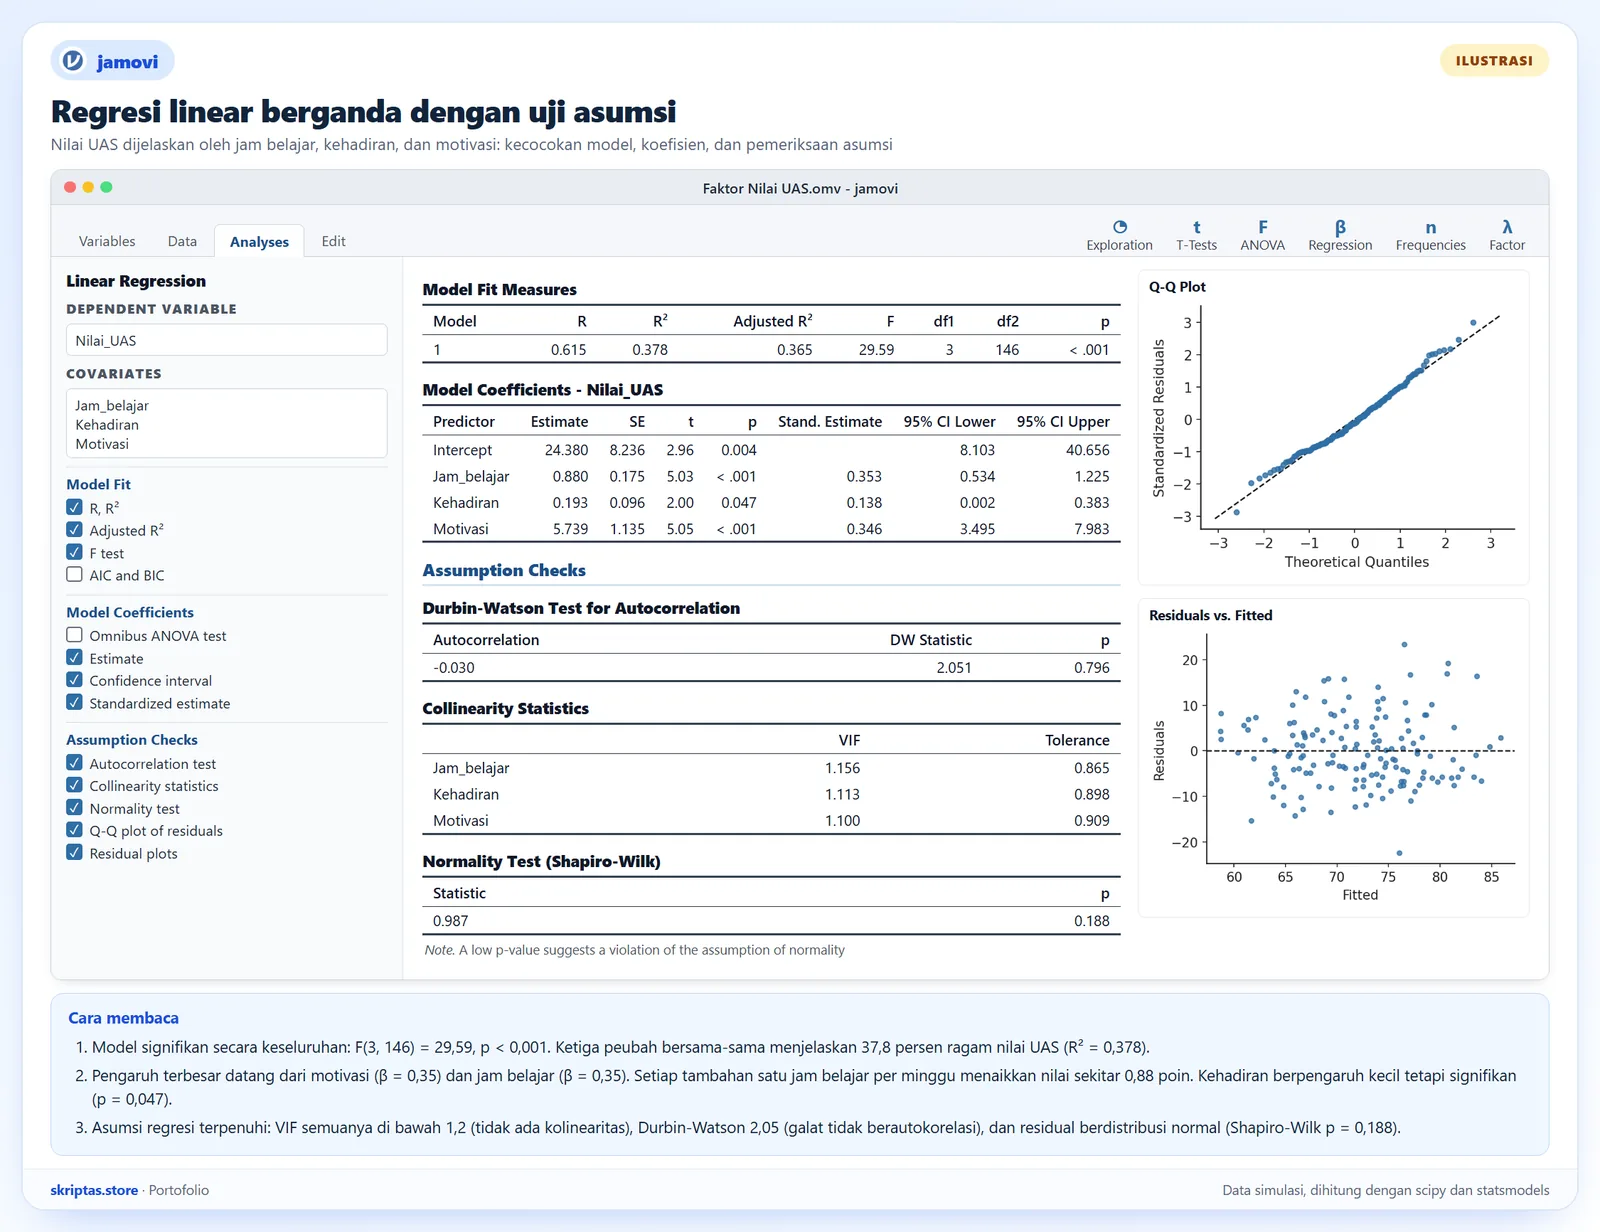This screenshot has height=1232, width=1600.
Task: Enable AIC and BIC checkbox
Action: (x=74, y=574)
